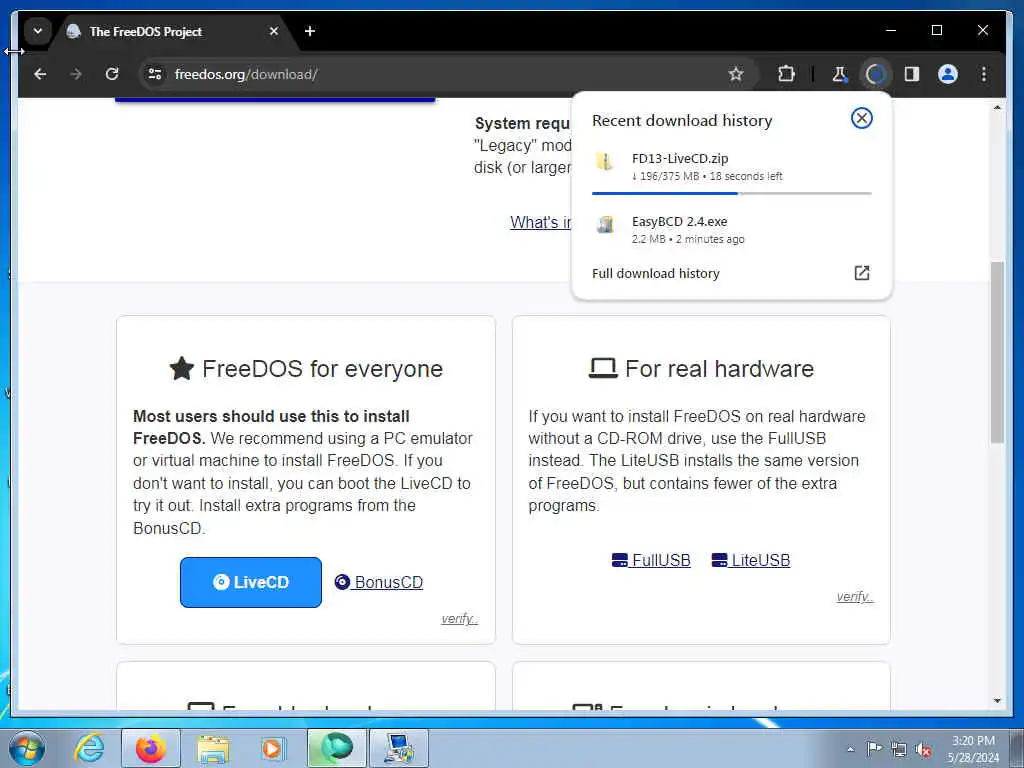This screenshot has width=1024, height=768.
Task: Launch Internet Explorer from taskbar
Action: click(89, 748)
